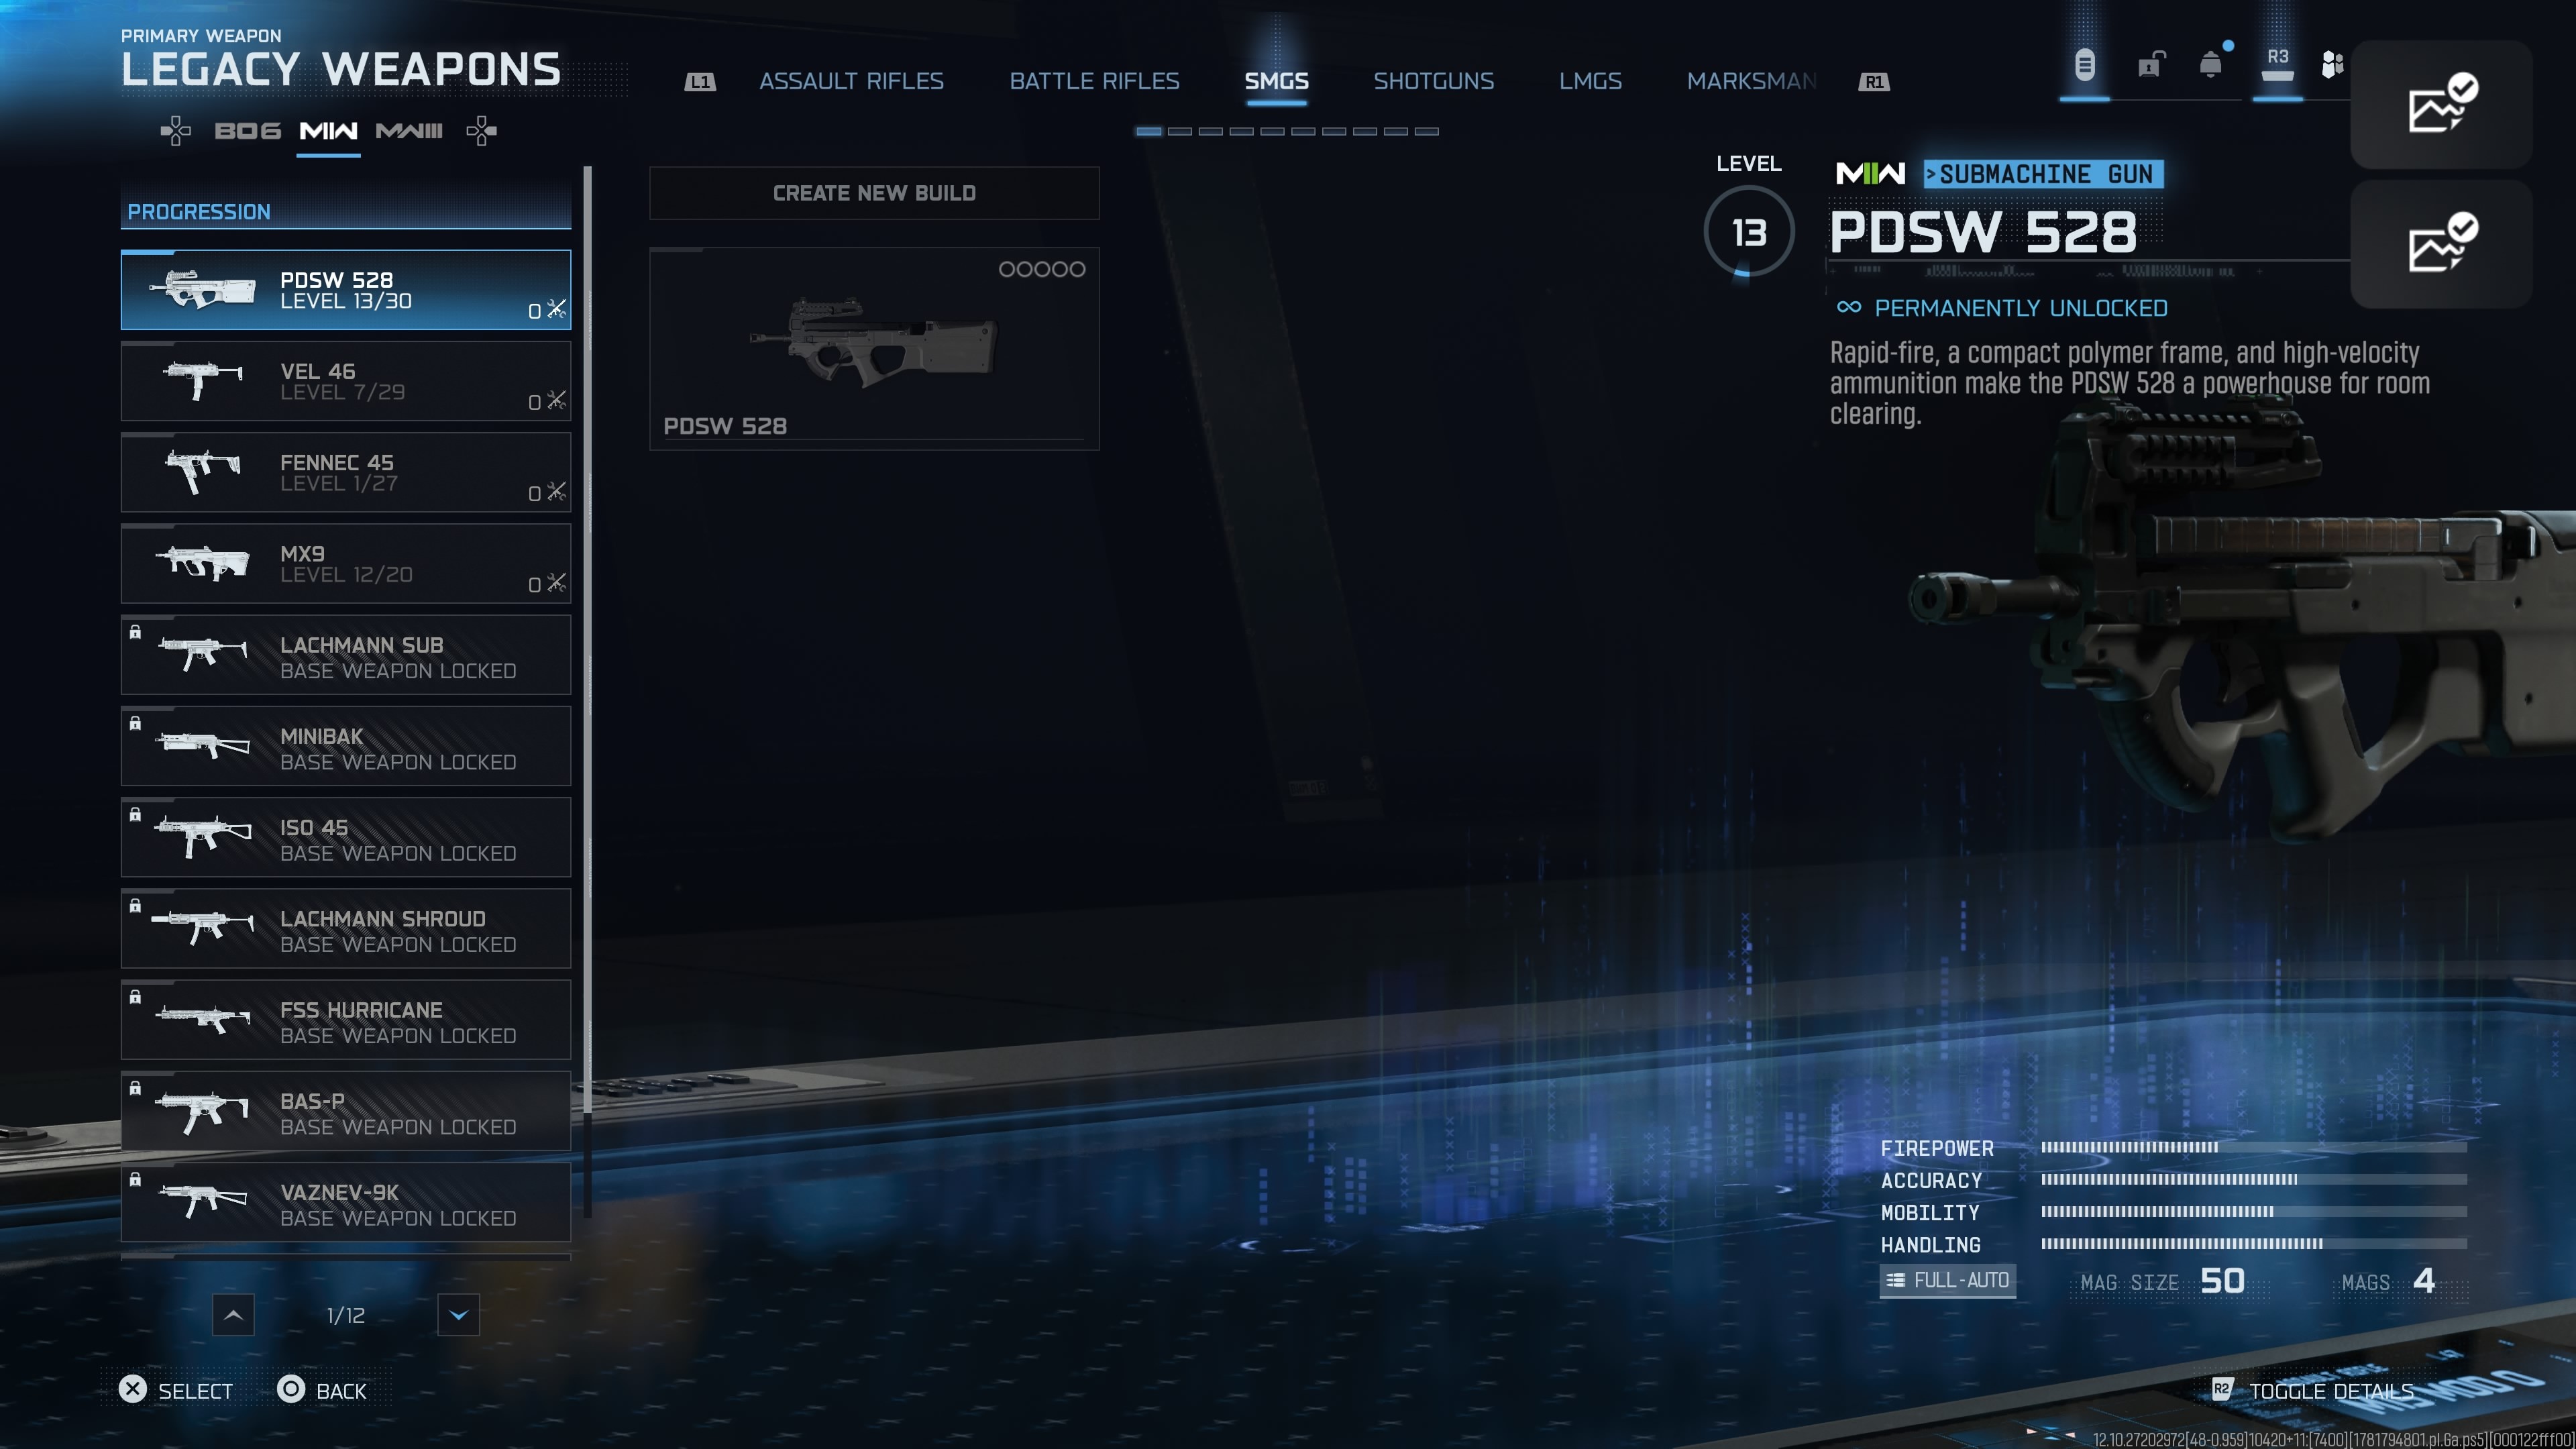Select the locked BAS-P row
Image resolution: width=2576 pixels, height=1449 pixels.
coord(346,1111)
